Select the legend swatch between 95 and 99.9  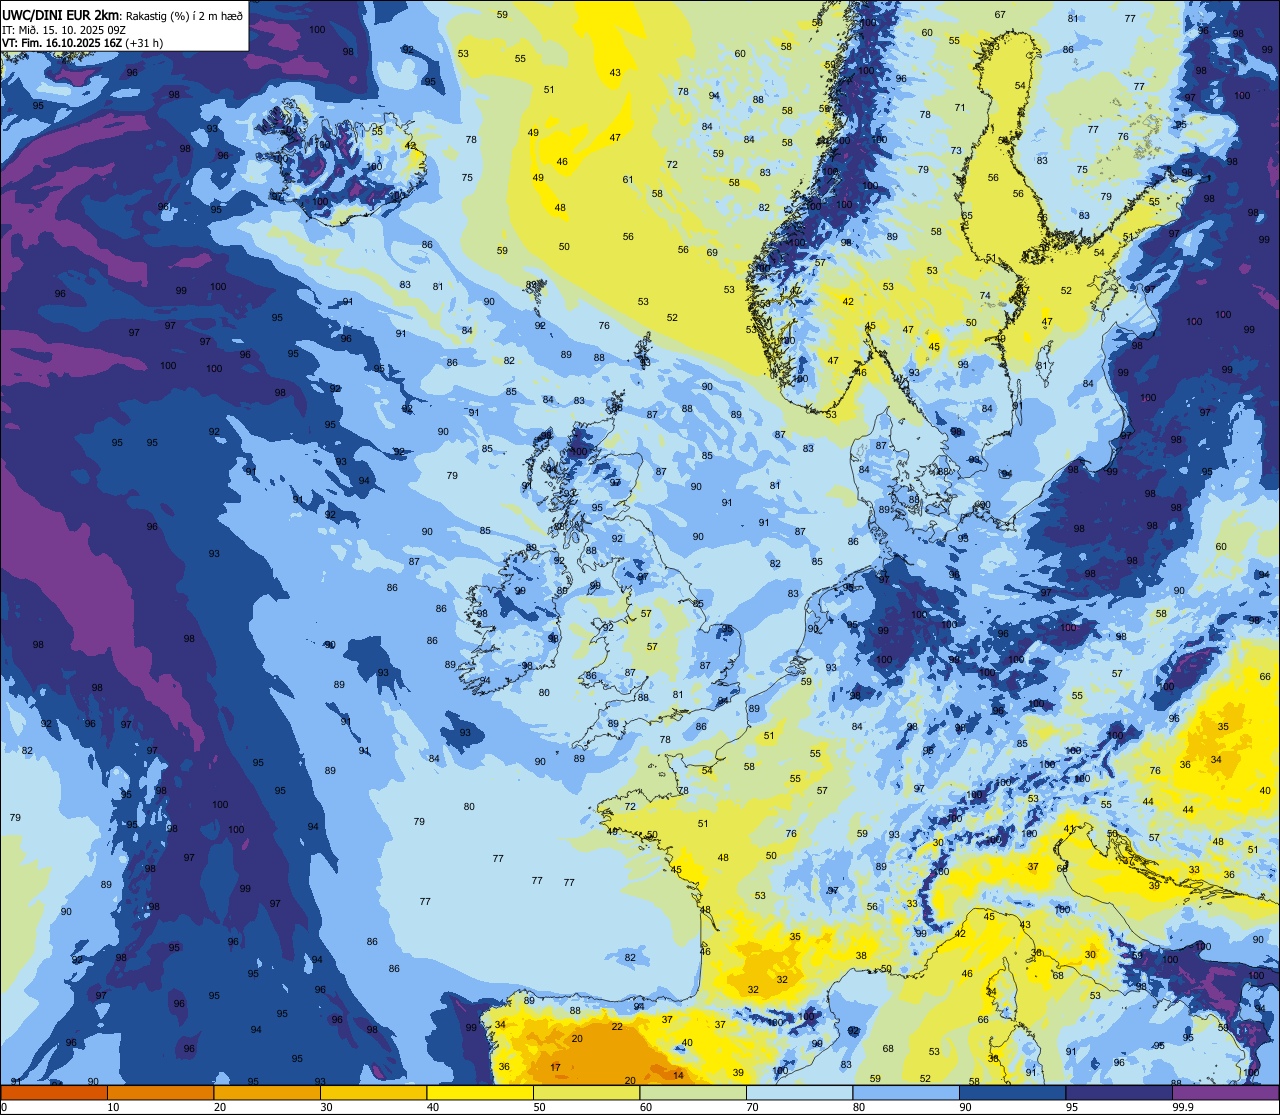pyautogui.click(x=1119, y=1092)
